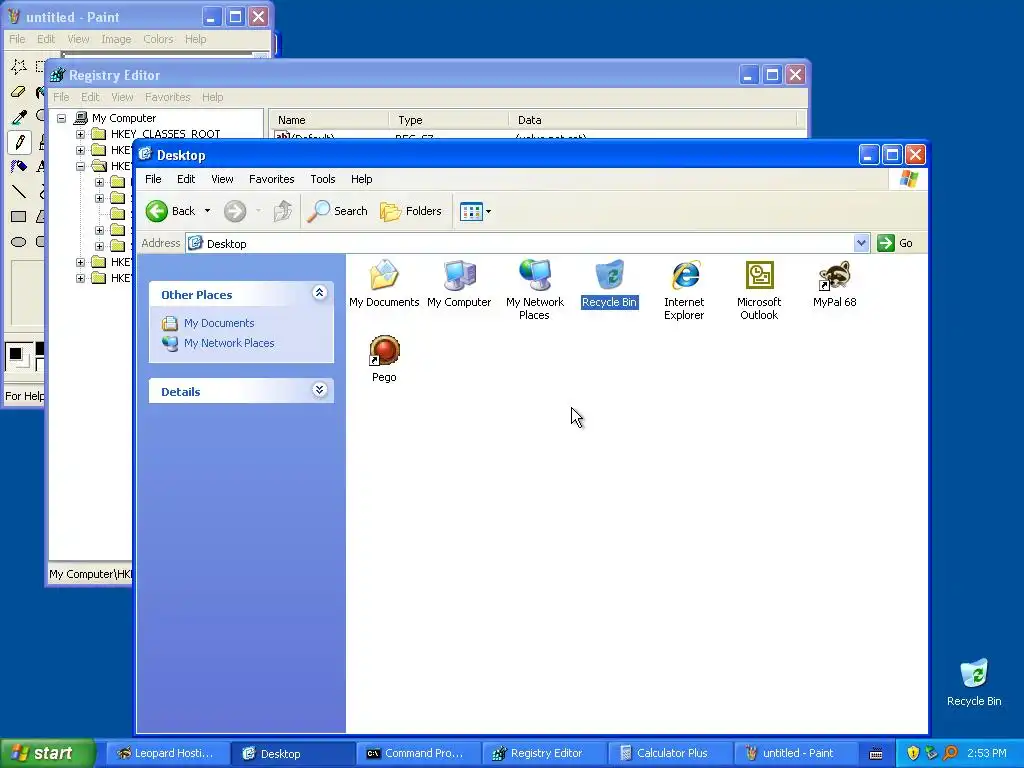Select the My Network Places icon in file pane
Viewport: 1024px width, 768px height.
(x=534, y=289)
